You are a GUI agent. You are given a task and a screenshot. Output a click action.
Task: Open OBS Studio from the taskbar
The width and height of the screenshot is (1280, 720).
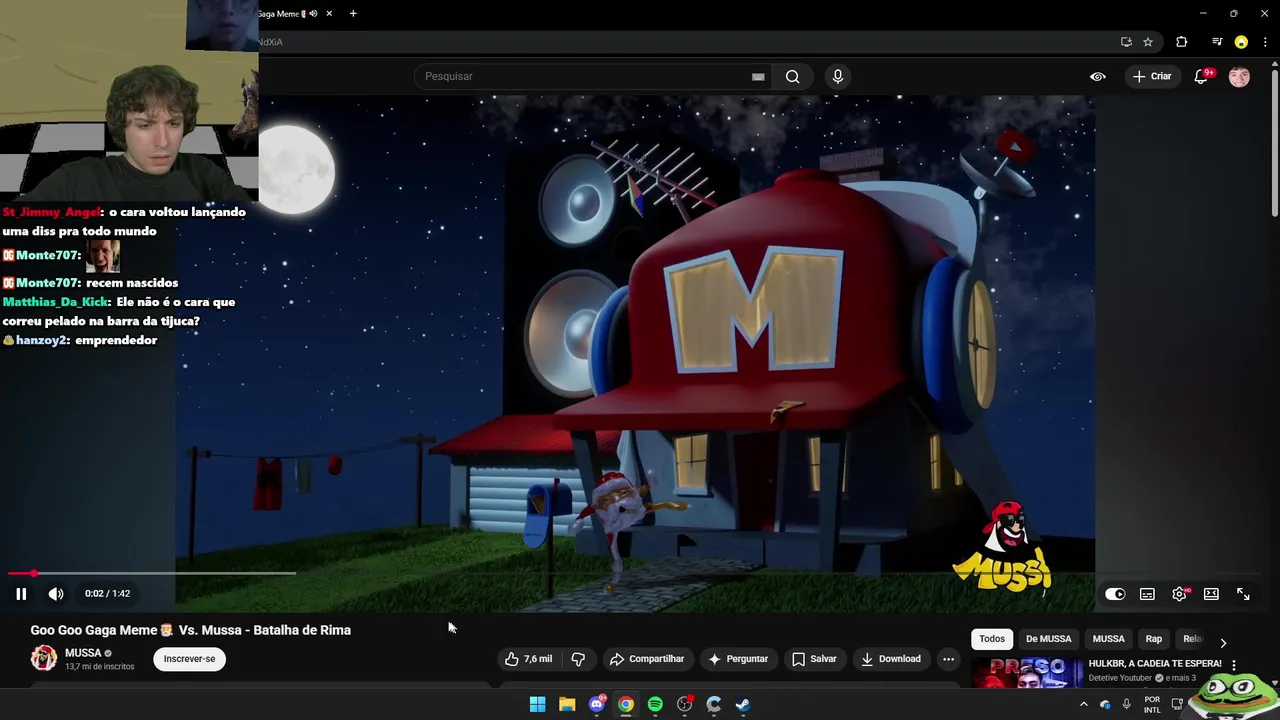(685, 704)
